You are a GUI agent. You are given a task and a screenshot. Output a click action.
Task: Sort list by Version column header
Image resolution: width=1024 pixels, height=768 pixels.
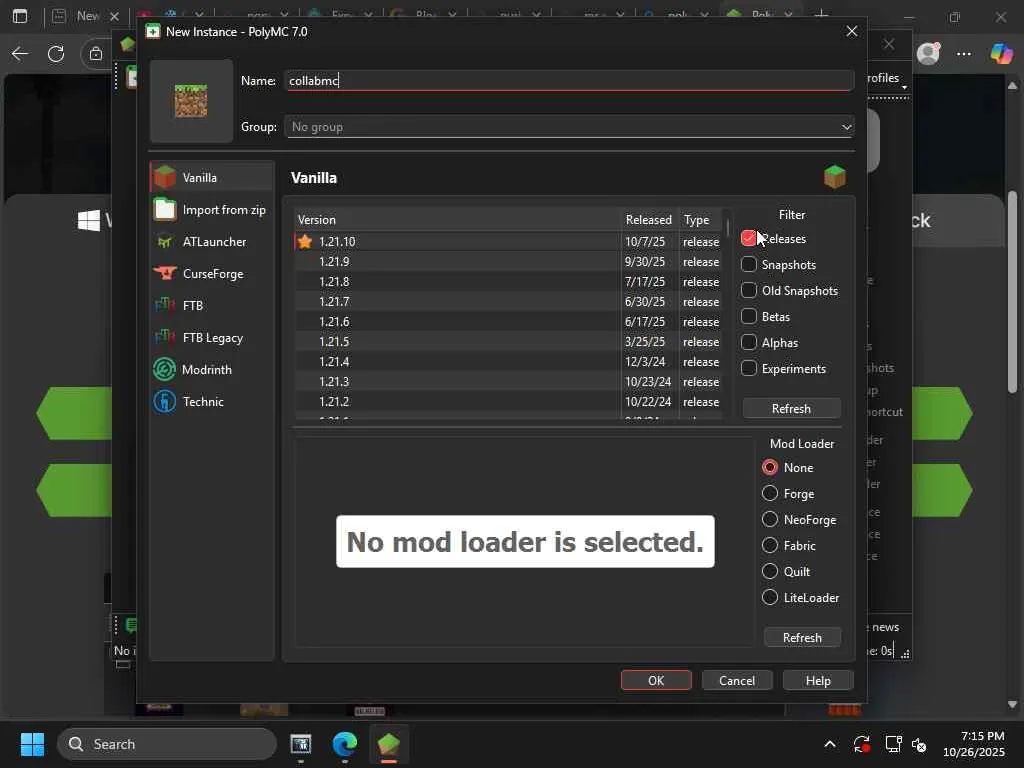point(457,219)
